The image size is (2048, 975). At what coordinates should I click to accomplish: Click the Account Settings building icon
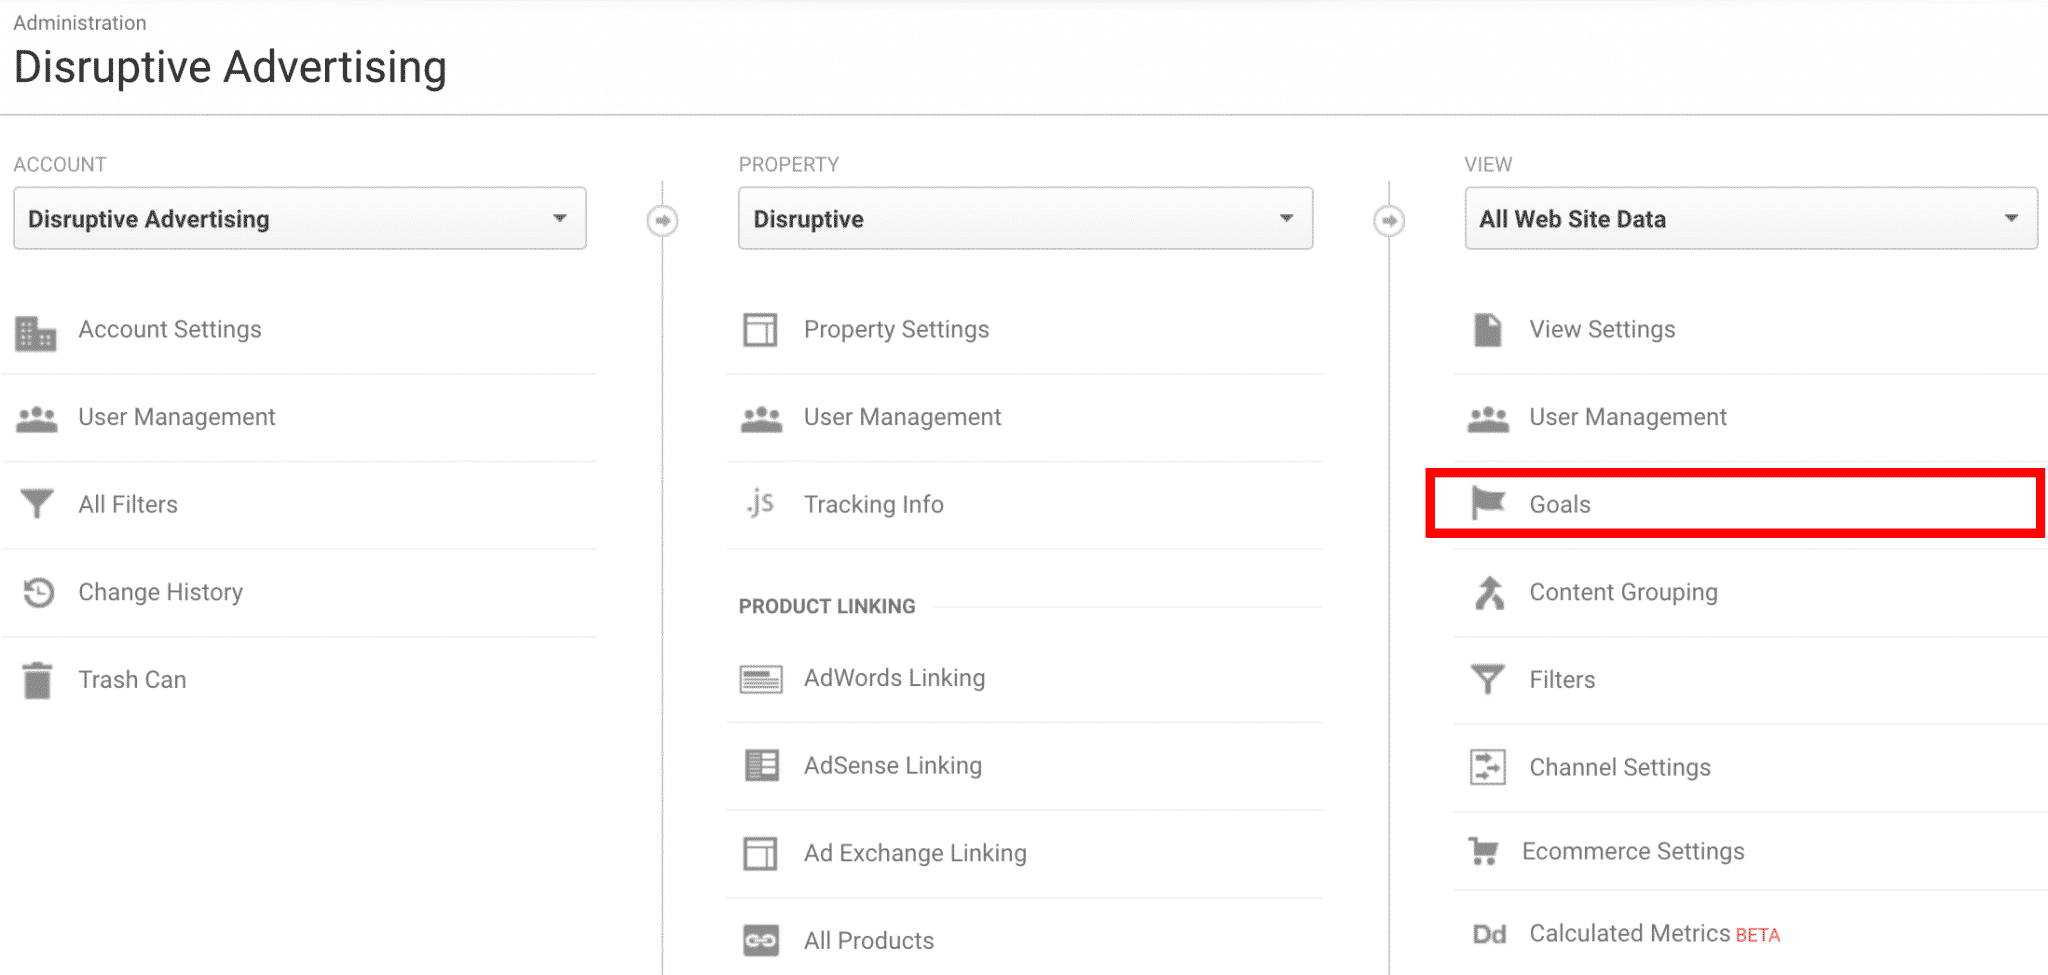coord(36,333)
